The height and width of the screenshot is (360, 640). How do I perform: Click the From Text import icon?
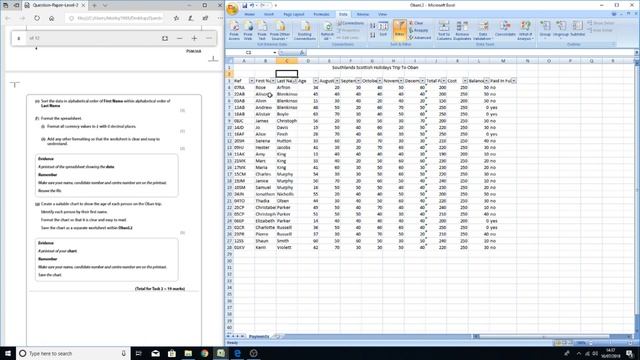tap(262, 30)
